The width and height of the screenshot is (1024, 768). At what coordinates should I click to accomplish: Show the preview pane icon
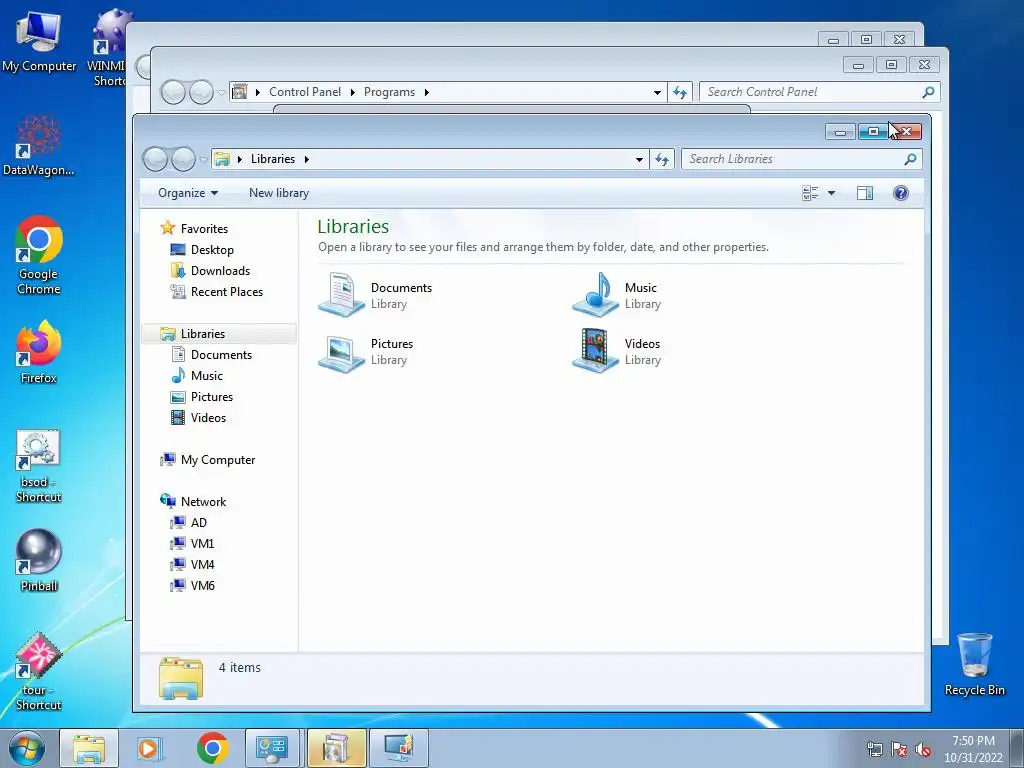click(865, 193)
